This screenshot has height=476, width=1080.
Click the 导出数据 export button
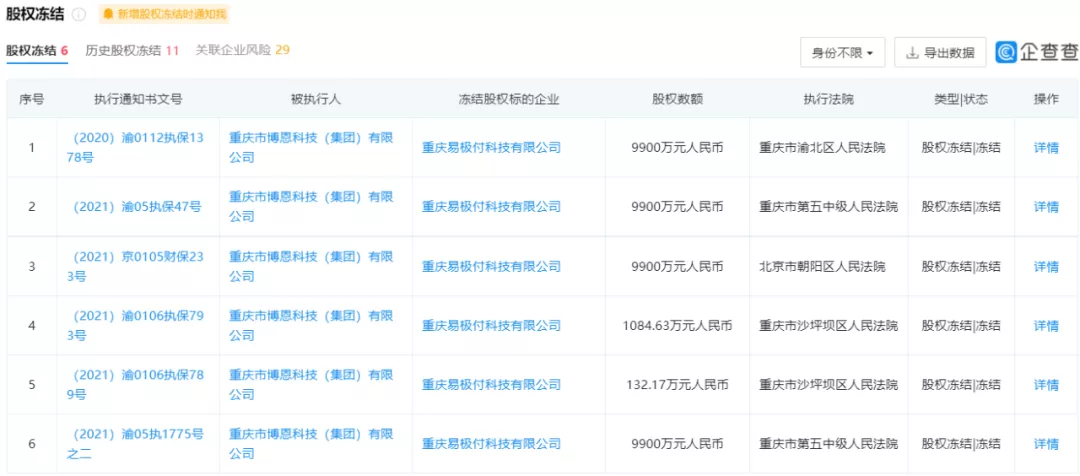pyautogui.click(x=940, y=52)
